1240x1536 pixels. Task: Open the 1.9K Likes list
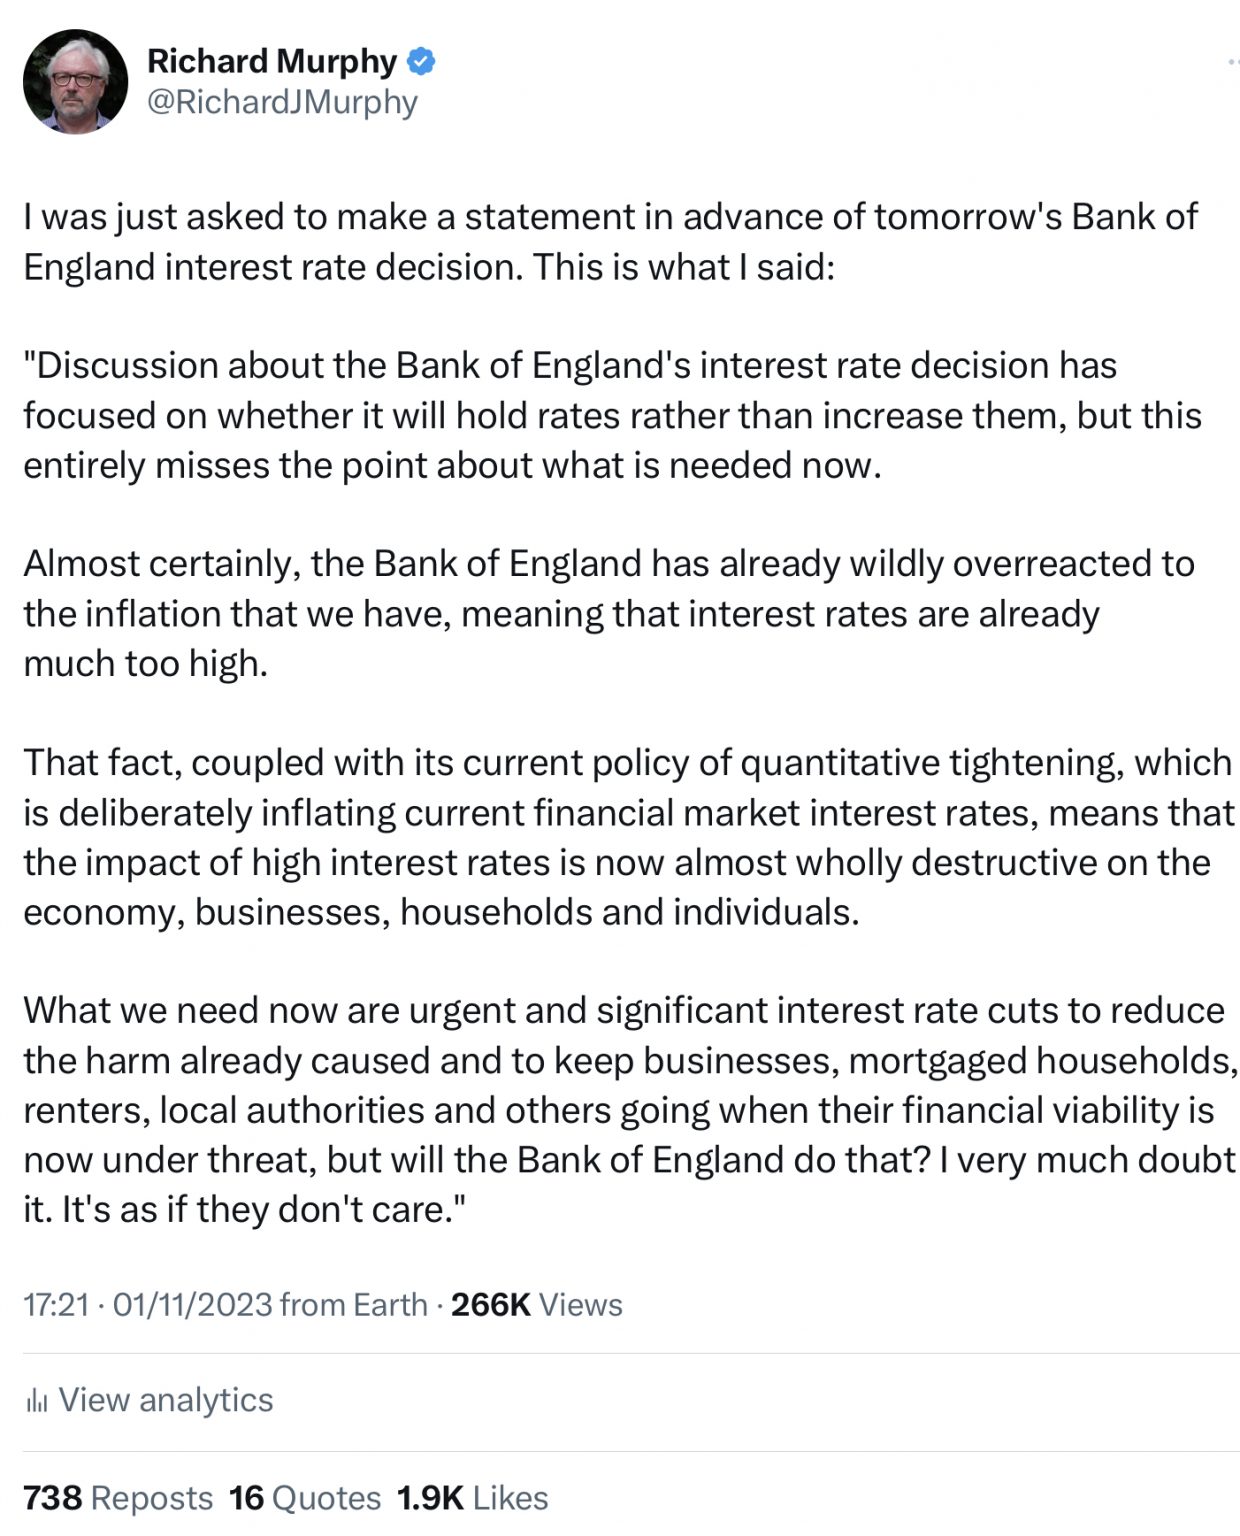(470, 1497)
